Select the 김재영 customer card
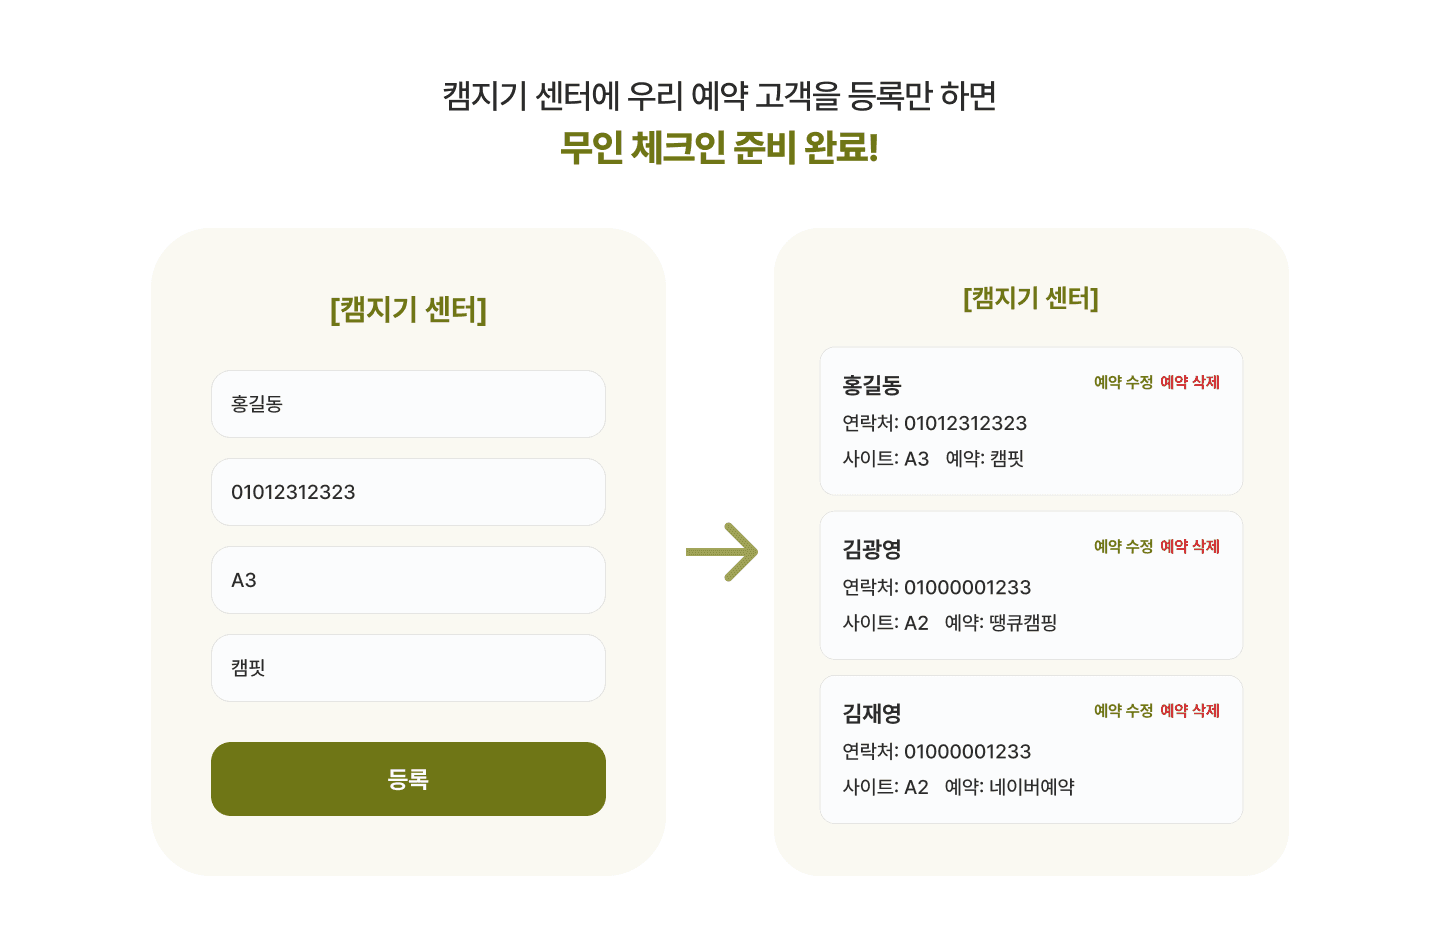The width and height of the screenshot is (1440, 944). pyautogui.click(x=1031, y=749)
